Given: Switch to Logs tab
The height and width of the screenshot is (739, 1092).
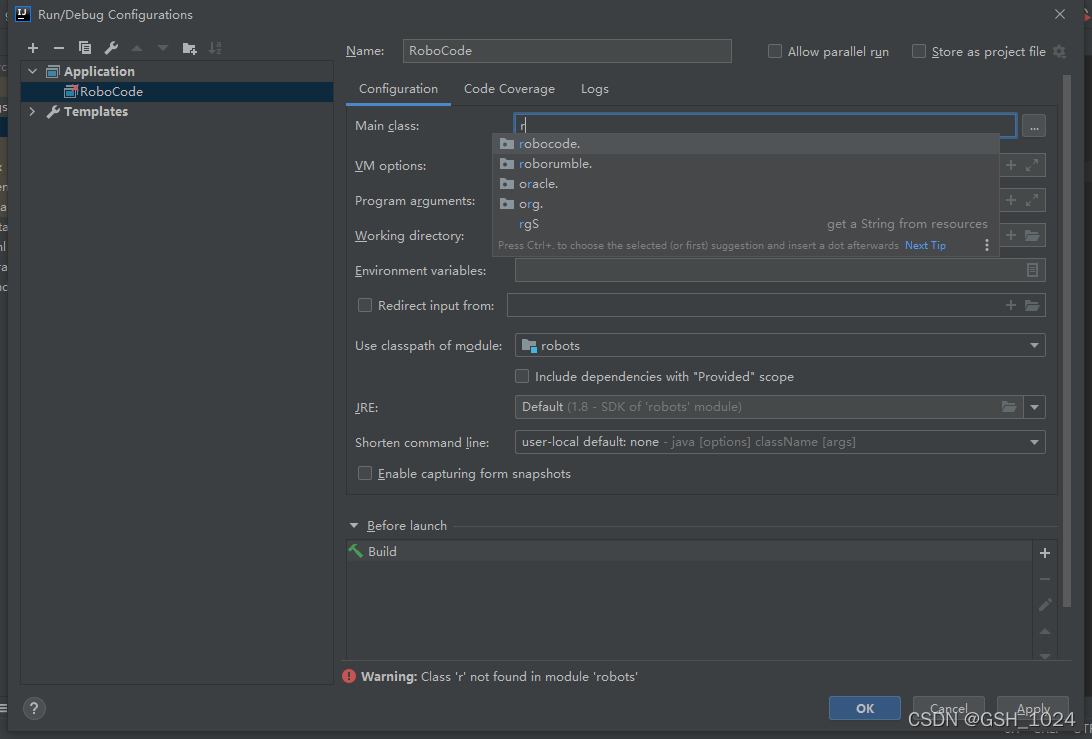Looking at the screenshot, I should click(x=595, y=89).
